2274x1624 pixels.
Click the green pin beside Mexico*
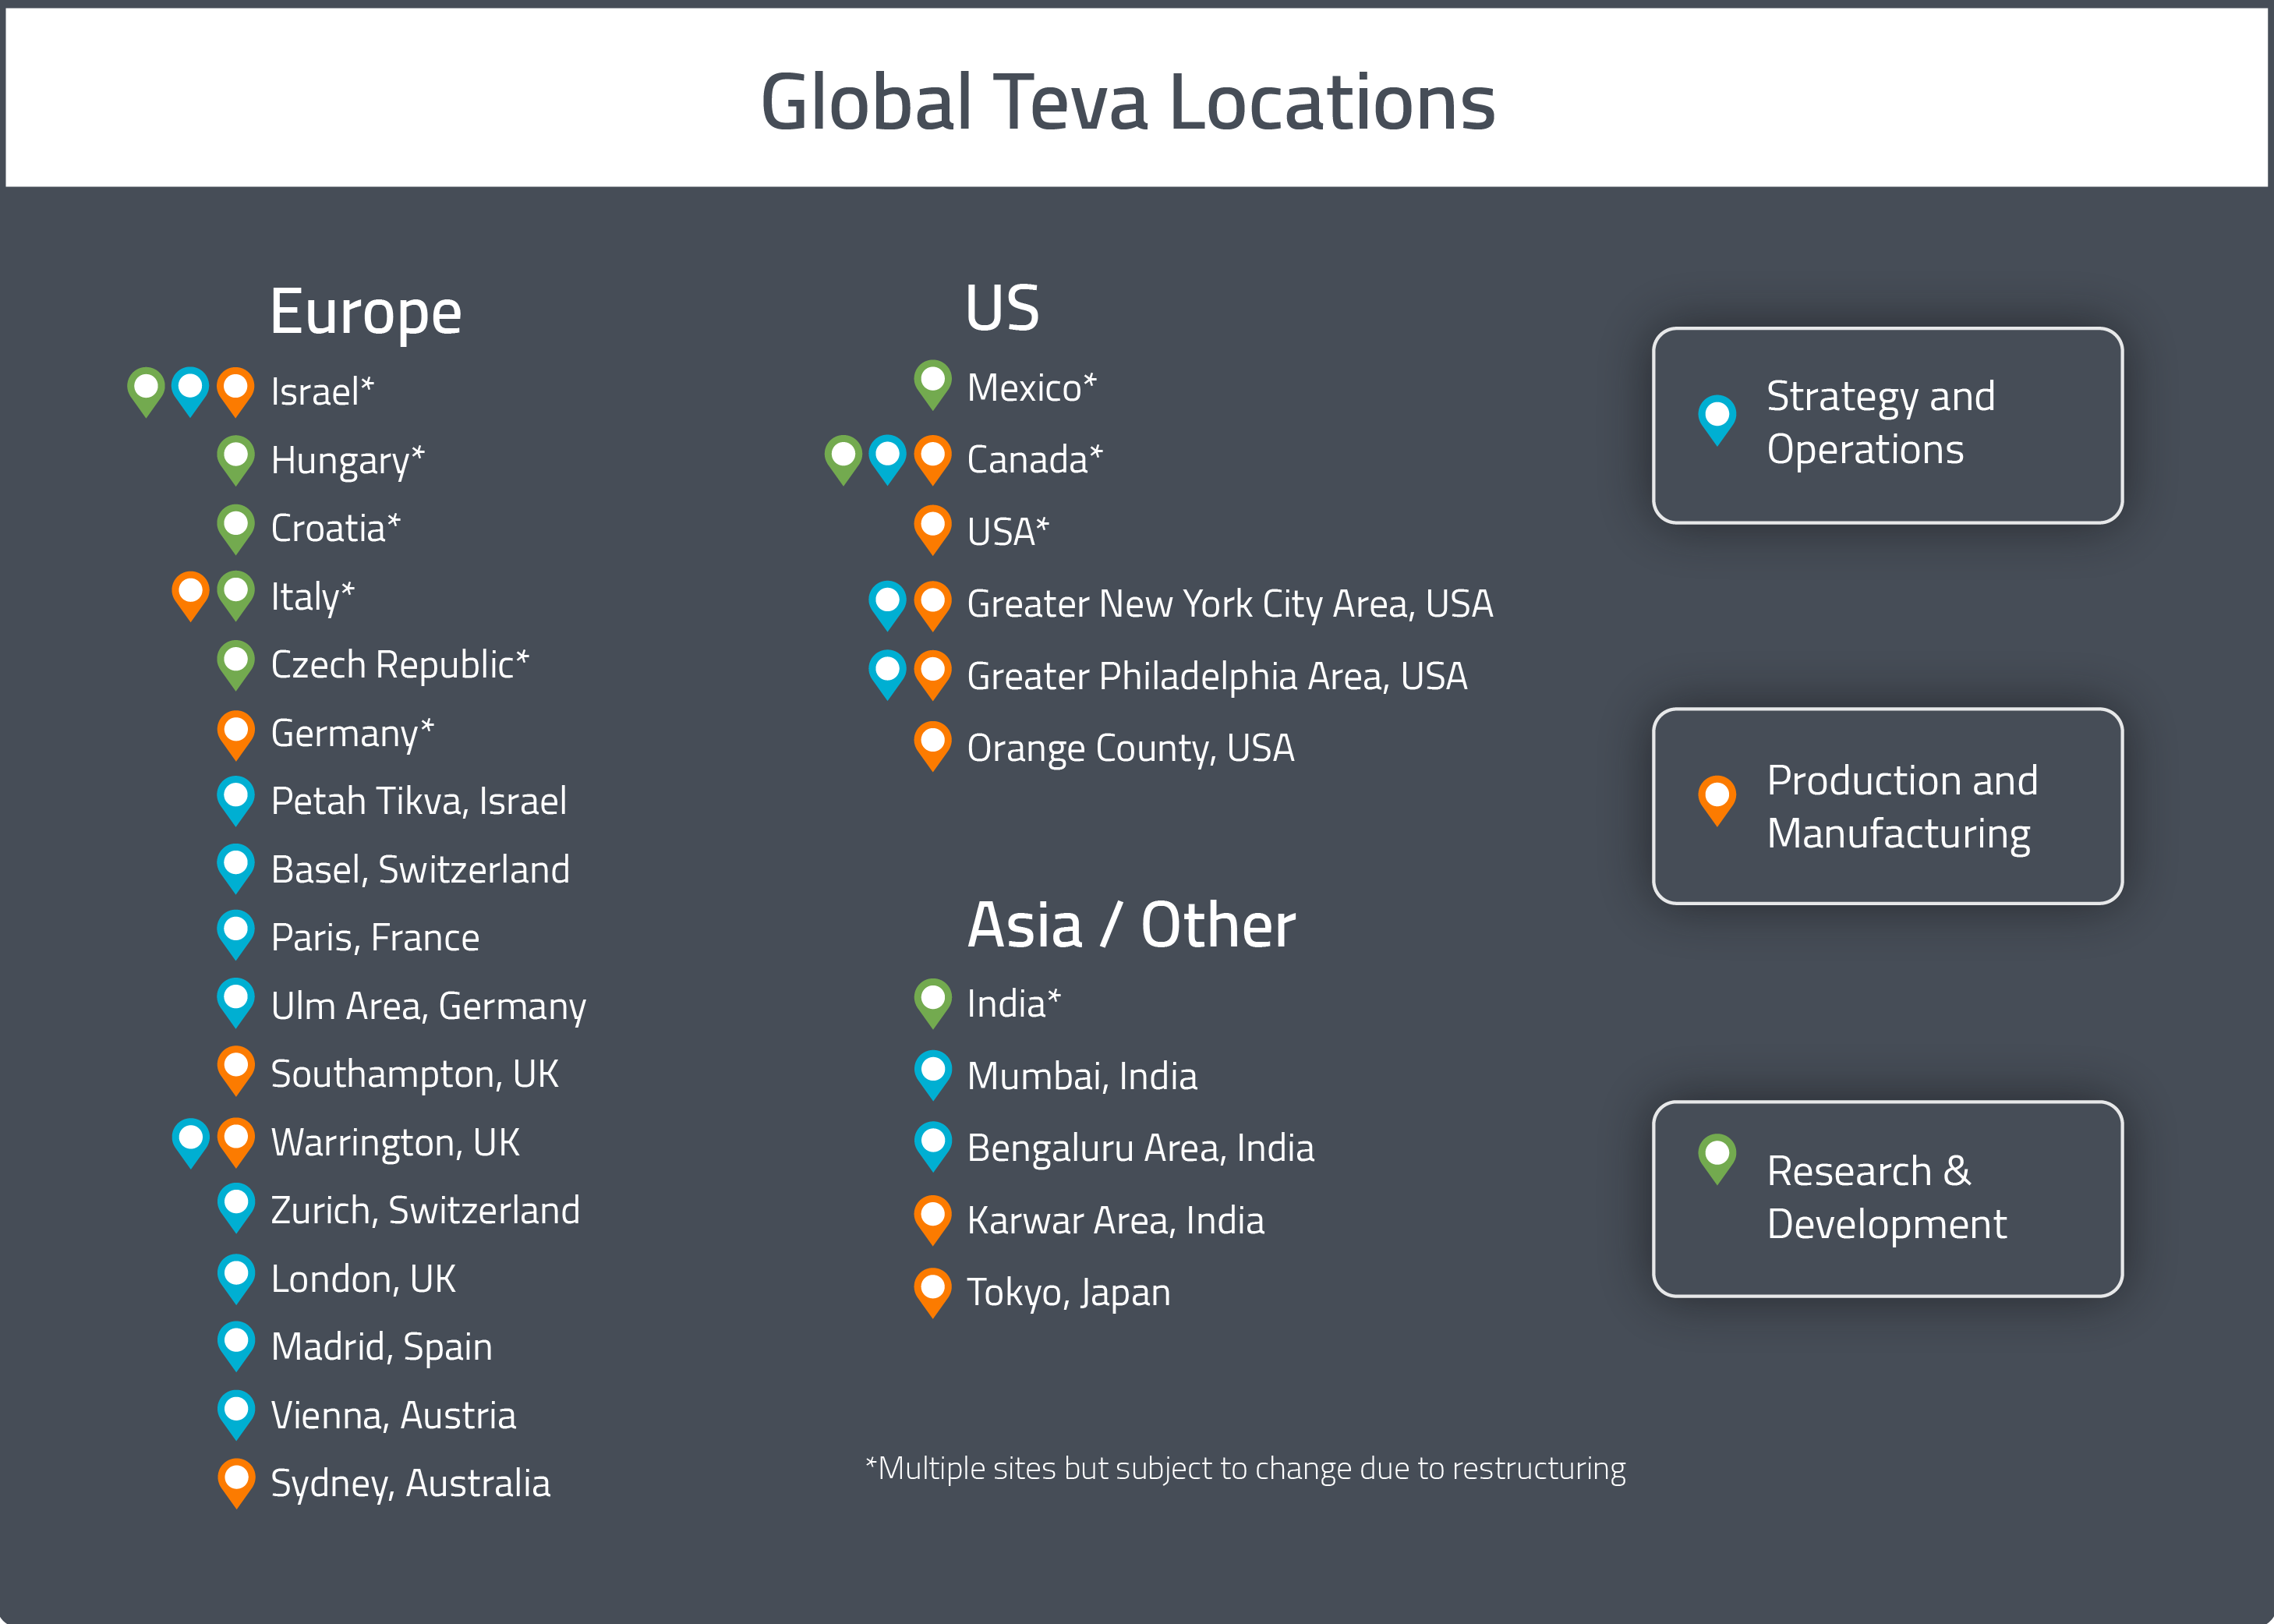(933, 385)
